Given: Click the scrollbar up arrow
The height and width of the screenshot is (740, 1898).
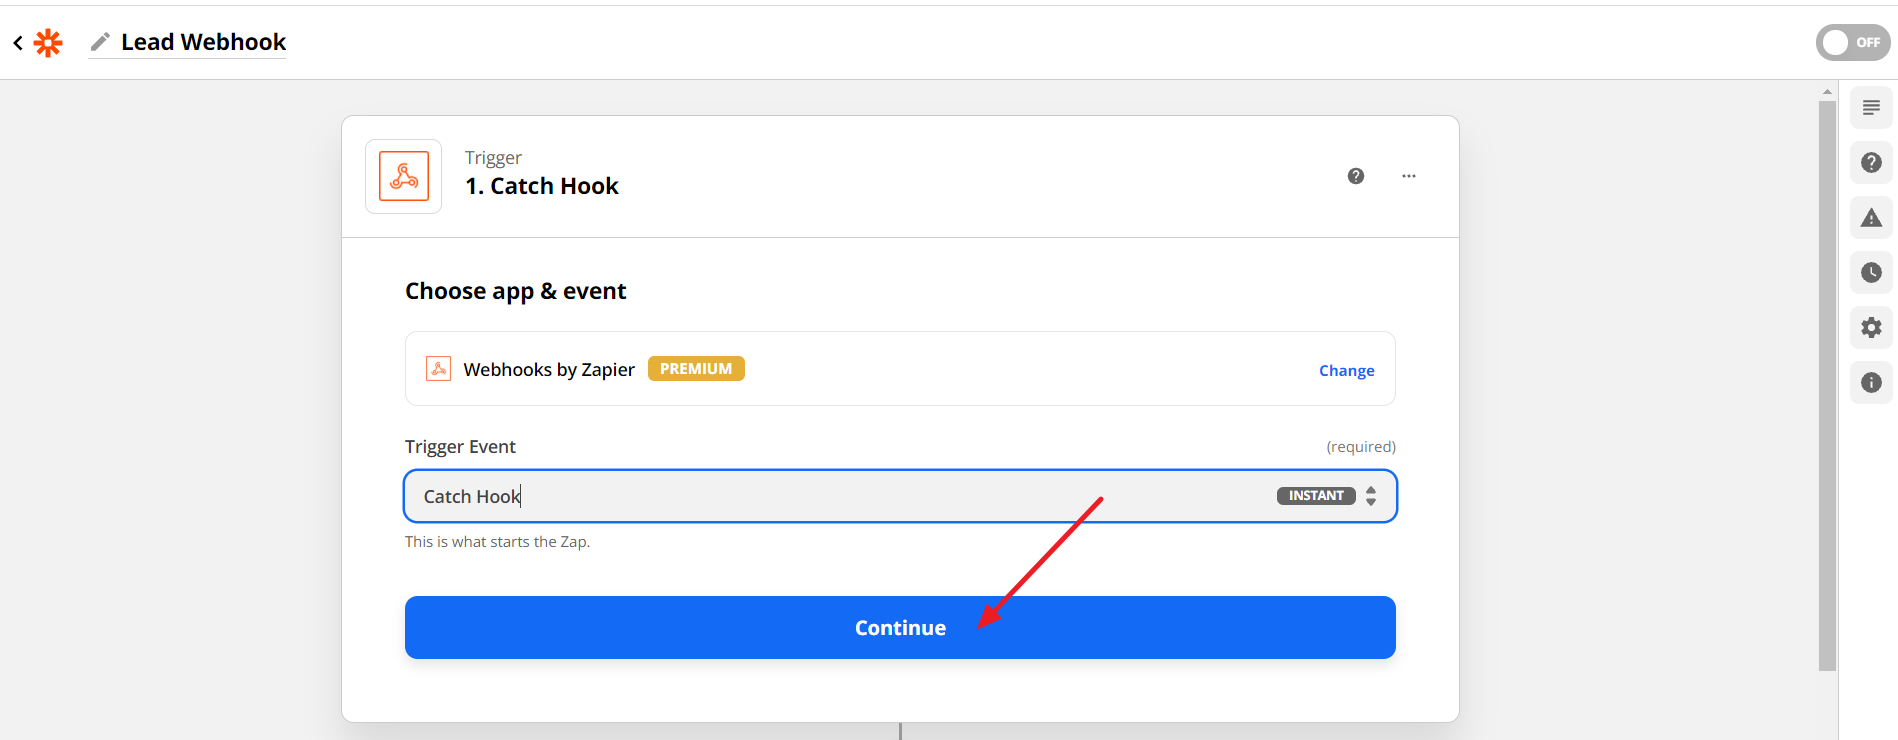Looking at the screenshot, I should pyautogui.click(x=1827, y=92).
